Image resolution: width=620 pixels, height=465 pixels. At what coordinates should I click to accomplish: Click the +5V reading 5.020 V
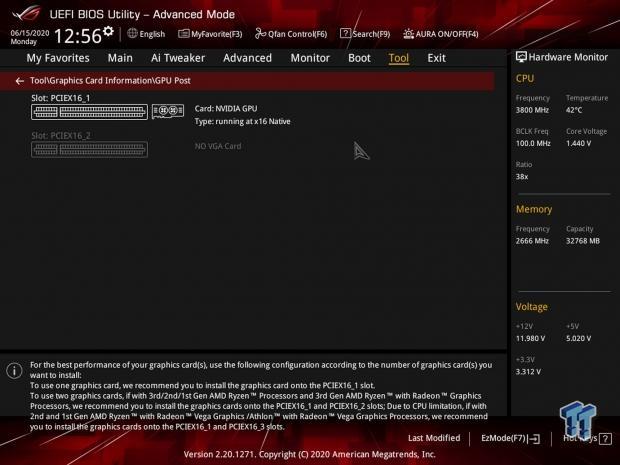578,338
